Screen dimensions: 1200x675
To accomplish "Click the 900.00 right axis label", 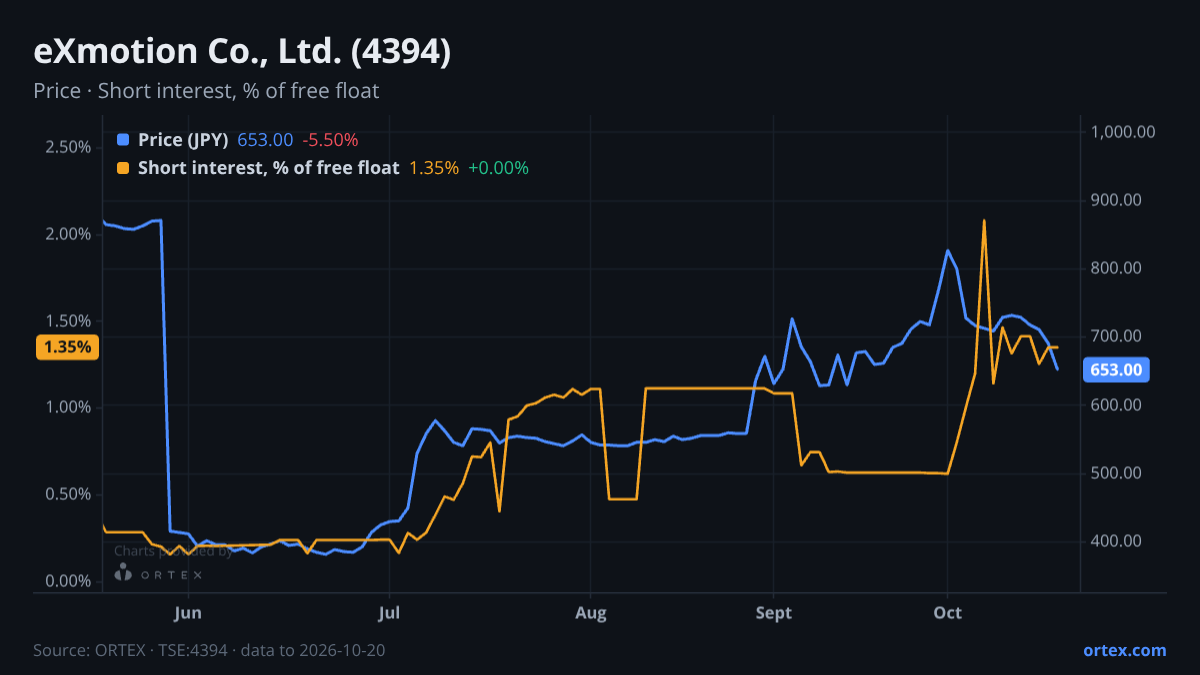I will point(1117,200).
